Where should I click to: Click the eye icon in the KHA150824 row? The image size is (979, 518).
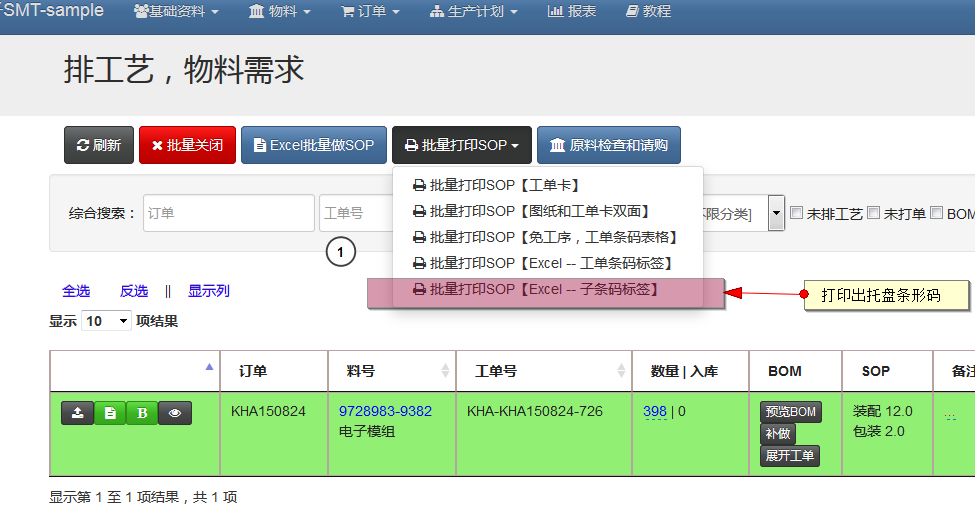175,413
